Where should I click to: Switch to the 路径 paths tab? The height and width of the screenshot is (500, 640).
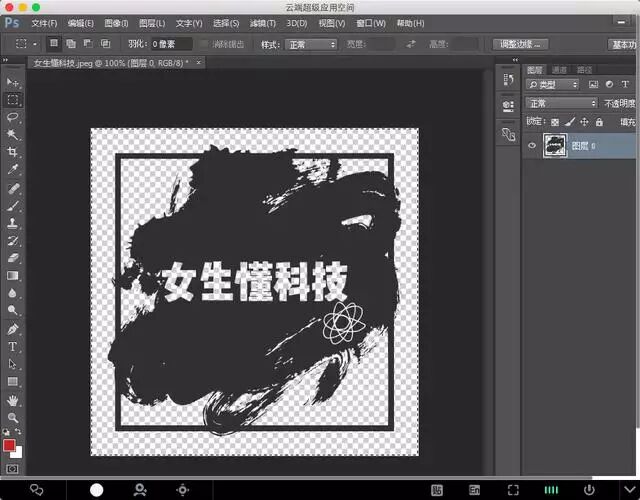pyautogui.click(x=584, y=70)
